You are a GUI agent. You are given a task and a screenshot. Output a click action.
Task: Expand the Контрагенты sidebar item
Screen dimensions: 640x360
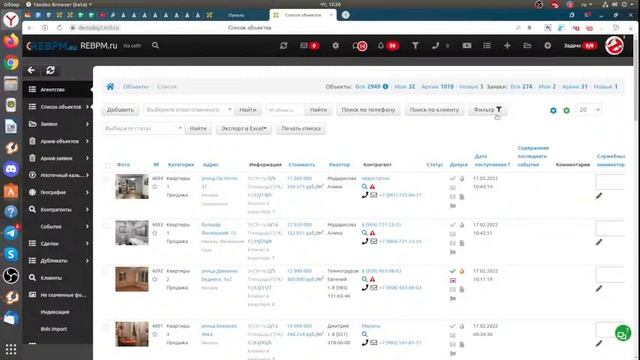click(87, 209)
